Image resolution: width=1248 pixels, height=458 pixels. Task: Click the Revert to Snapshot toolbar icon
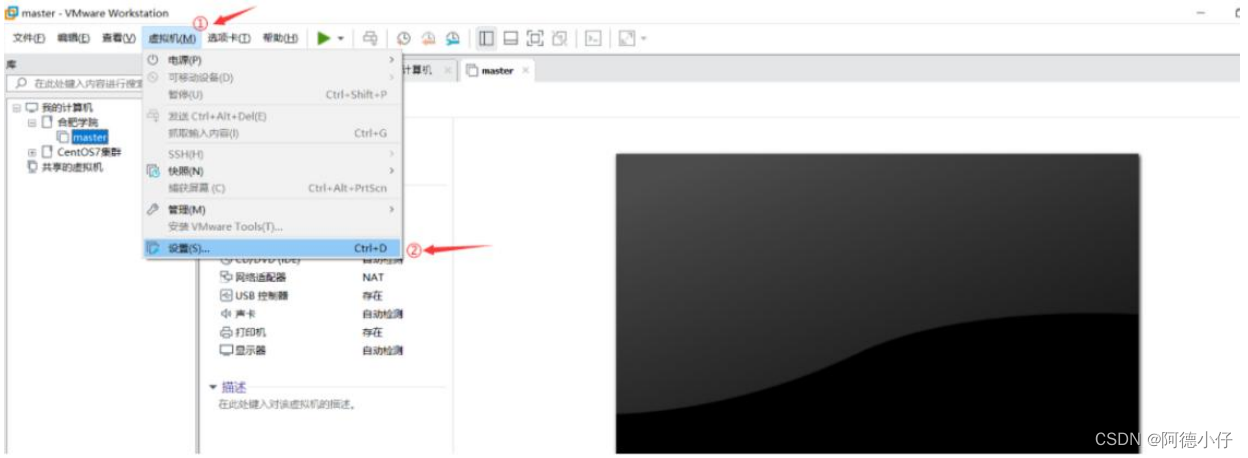(x=428, y=38)
